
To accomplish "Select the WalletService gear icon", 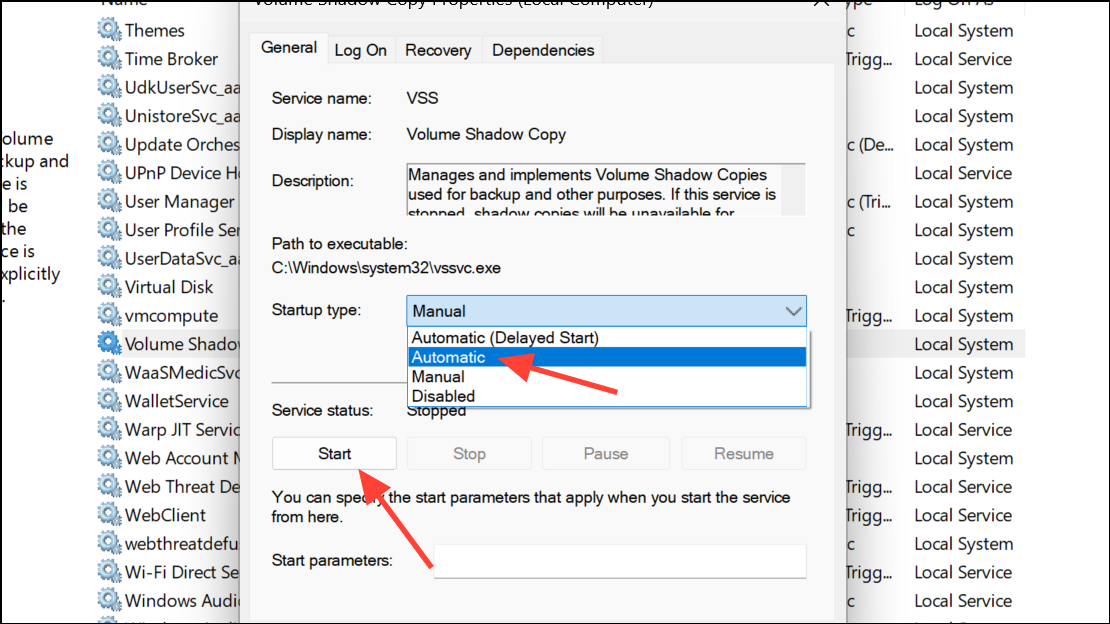I will (x=108, y=401).
